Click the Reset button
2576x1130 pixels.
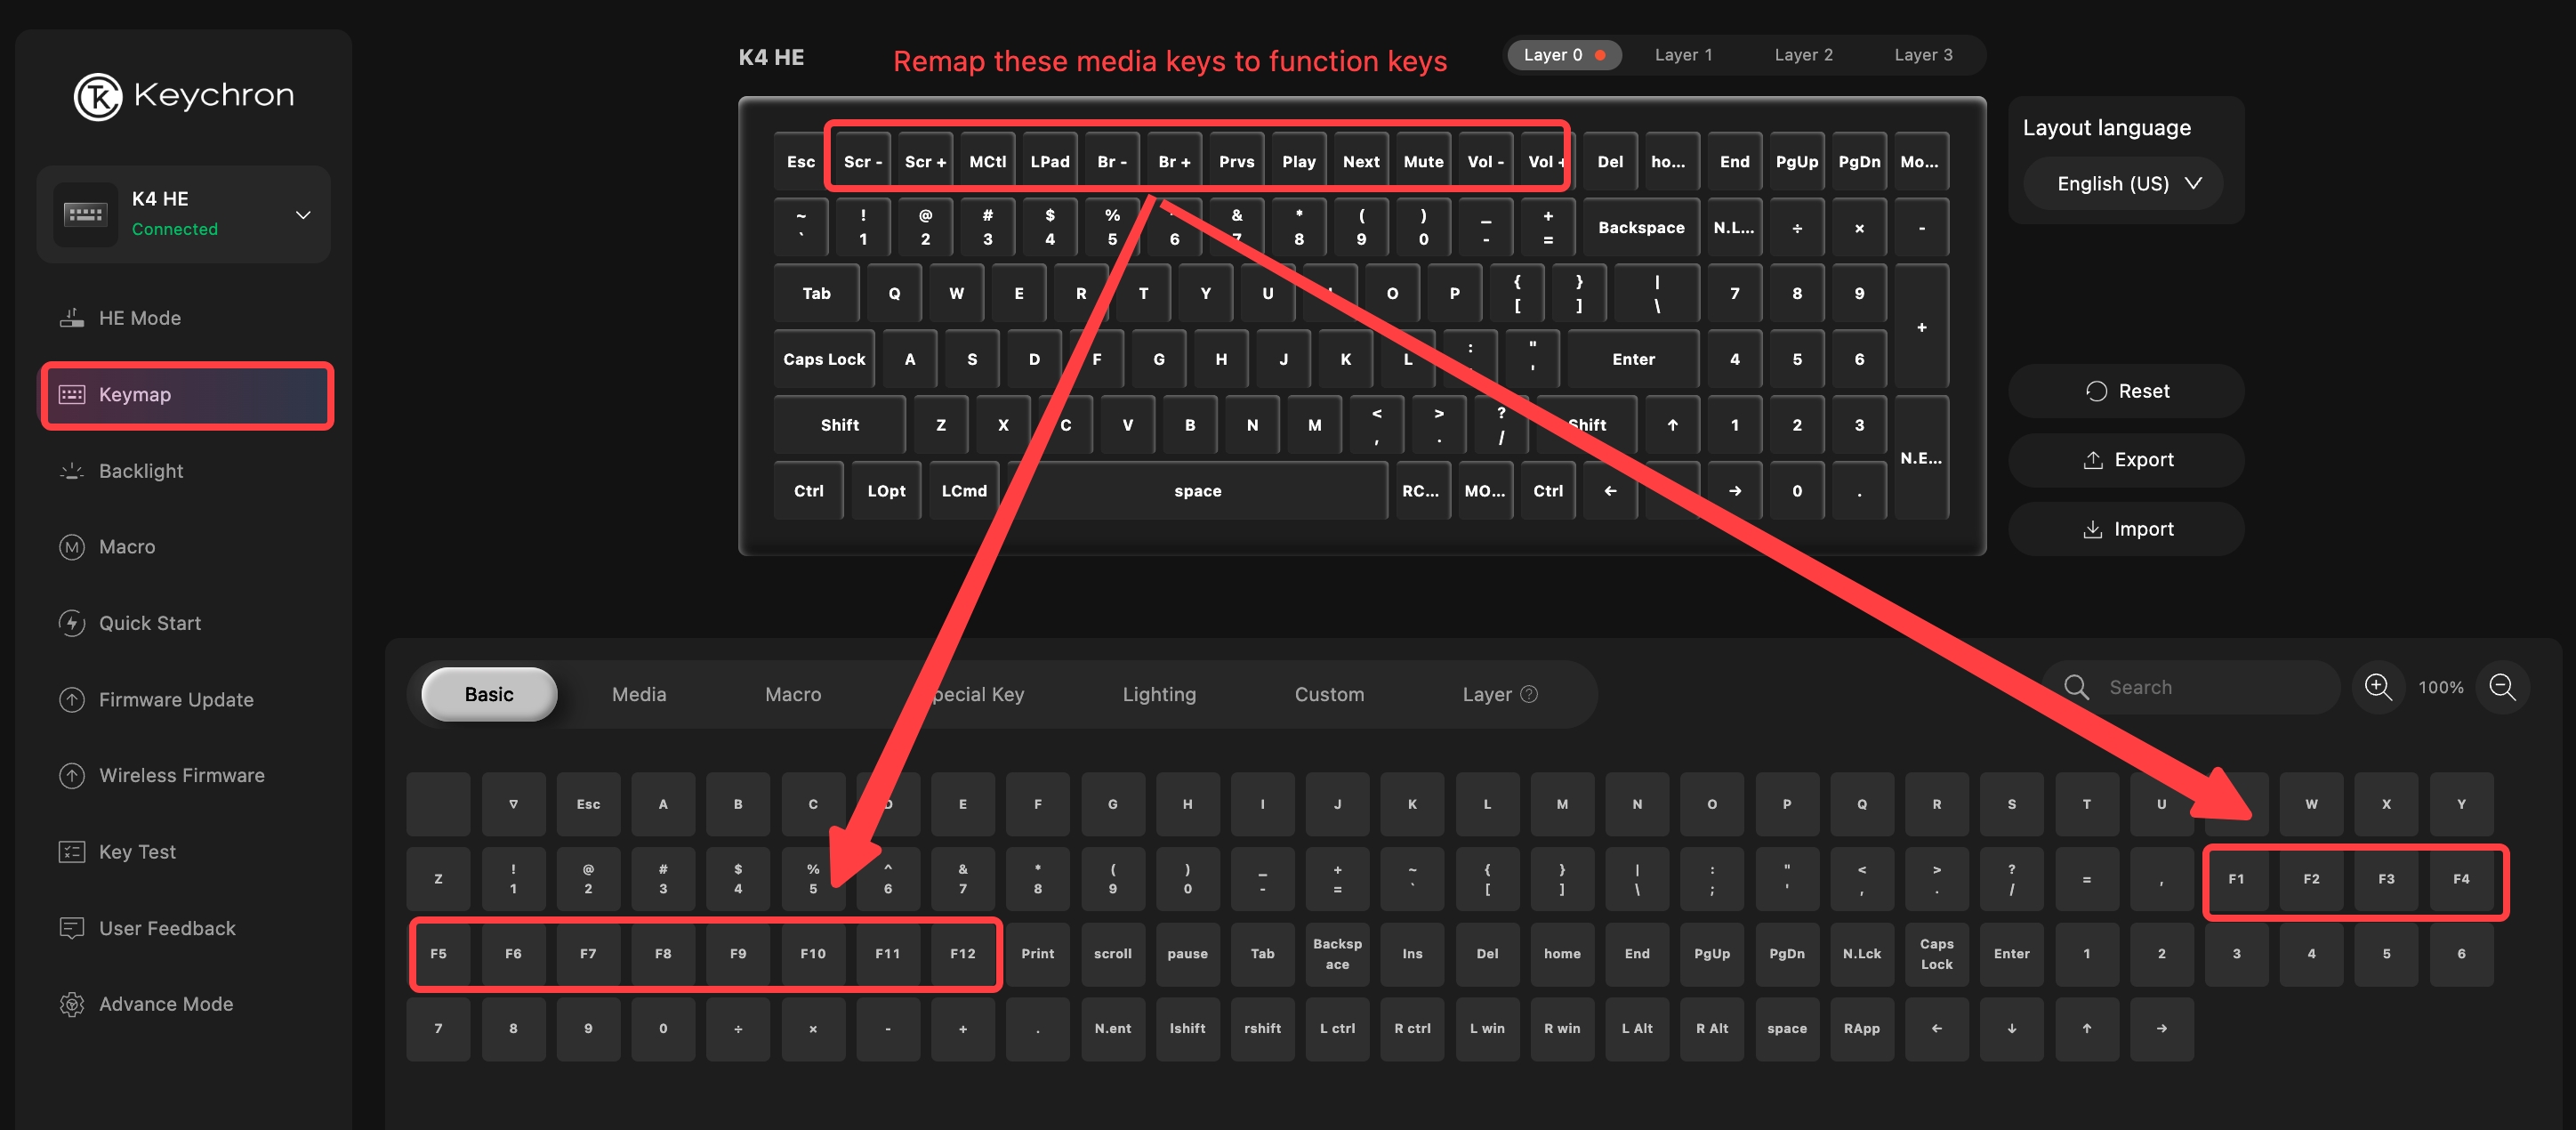2126,391
